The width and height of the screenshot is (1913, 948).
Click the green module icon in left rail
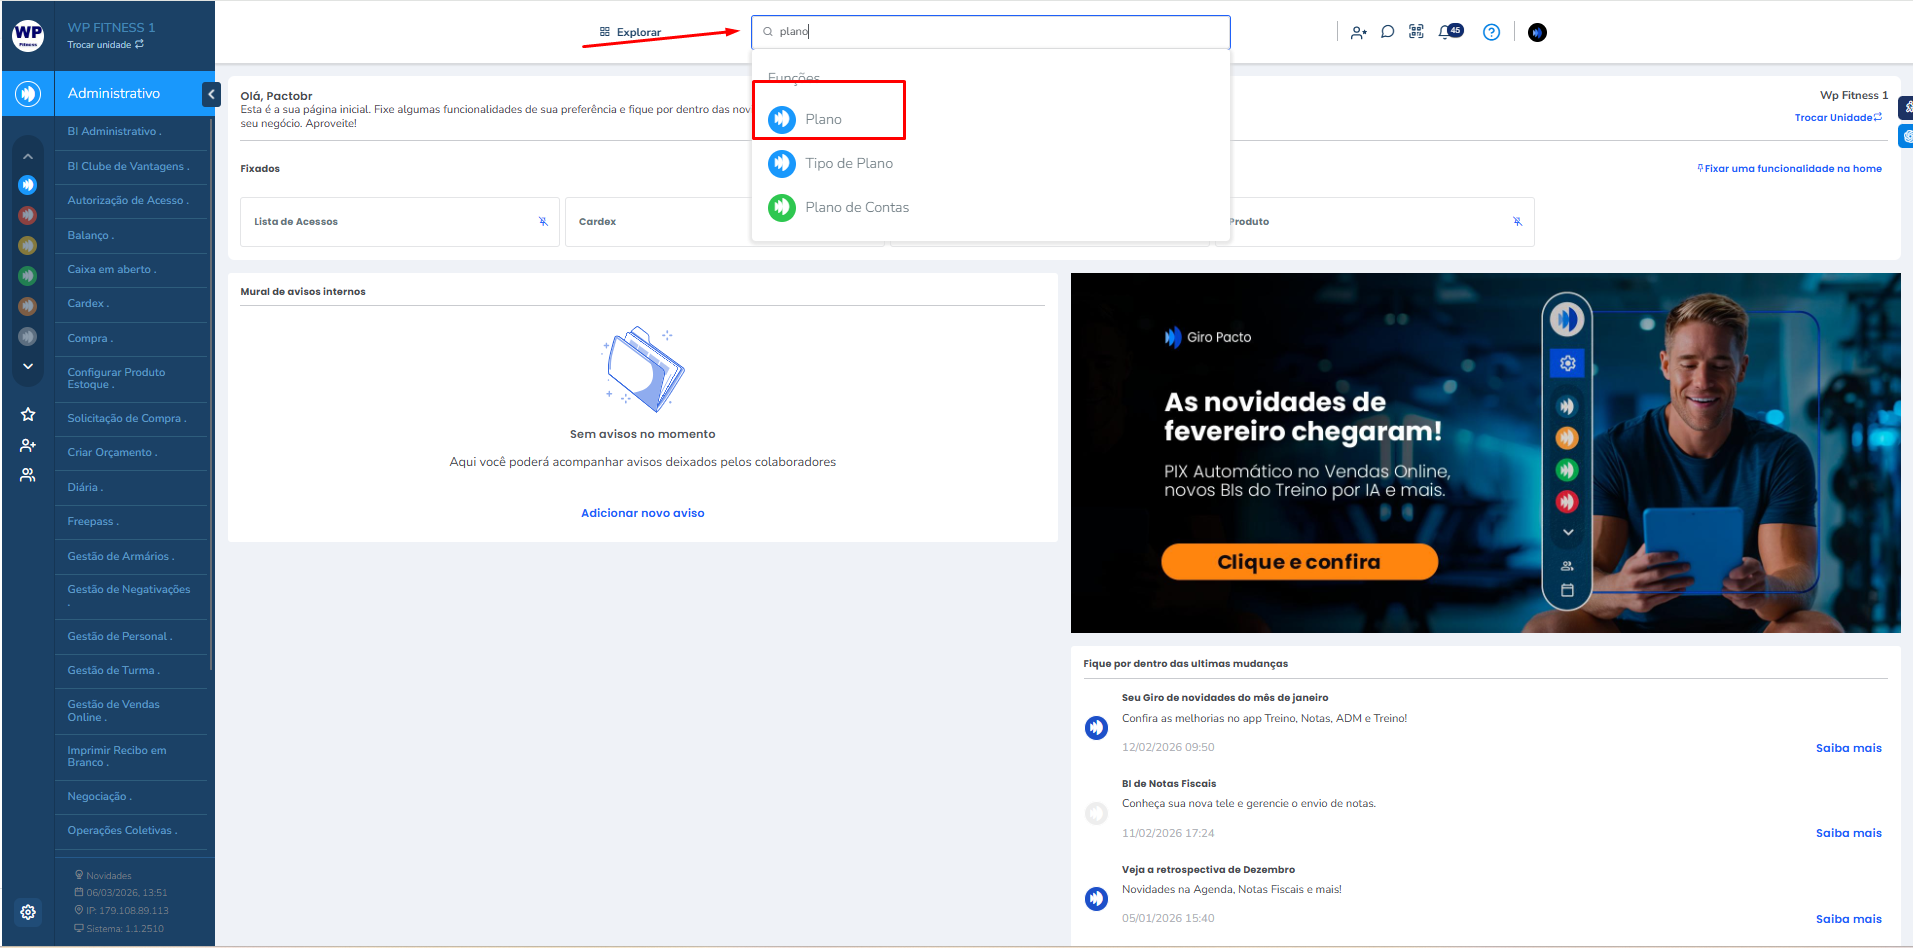click(28, 276)
